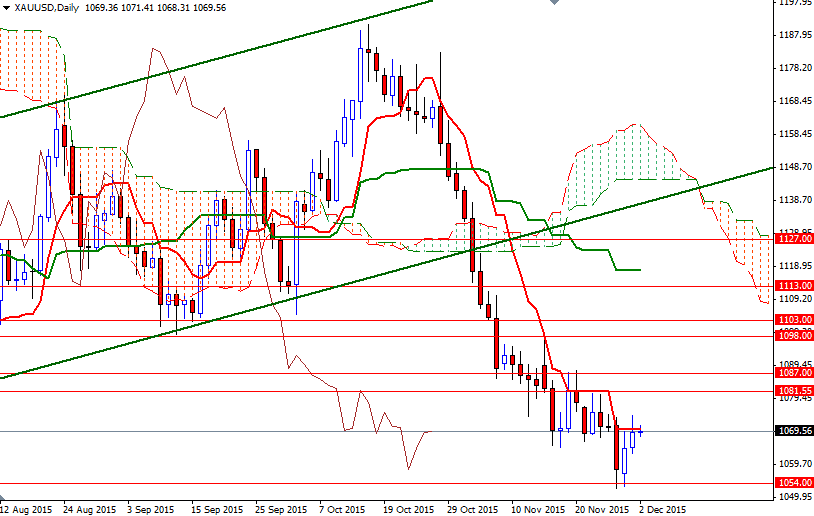814x516 pixels.
Task: Select the 1054.00 support level label
Action: pos(794,483)
